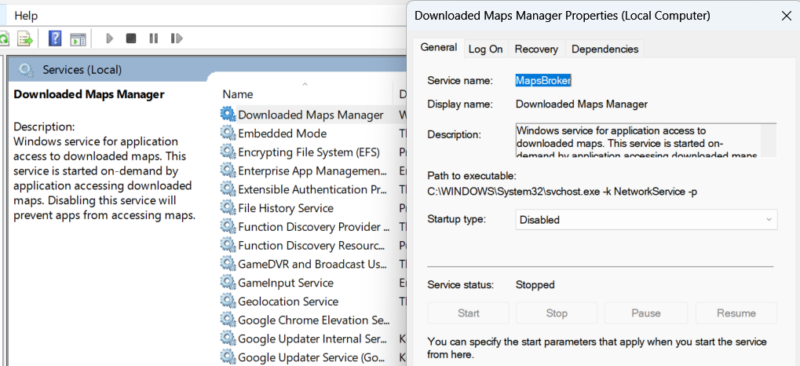This screenshot has height=366, width=800.
Task: Click the Downloaded Maps Manager display name text
Action: coord(582,104)
